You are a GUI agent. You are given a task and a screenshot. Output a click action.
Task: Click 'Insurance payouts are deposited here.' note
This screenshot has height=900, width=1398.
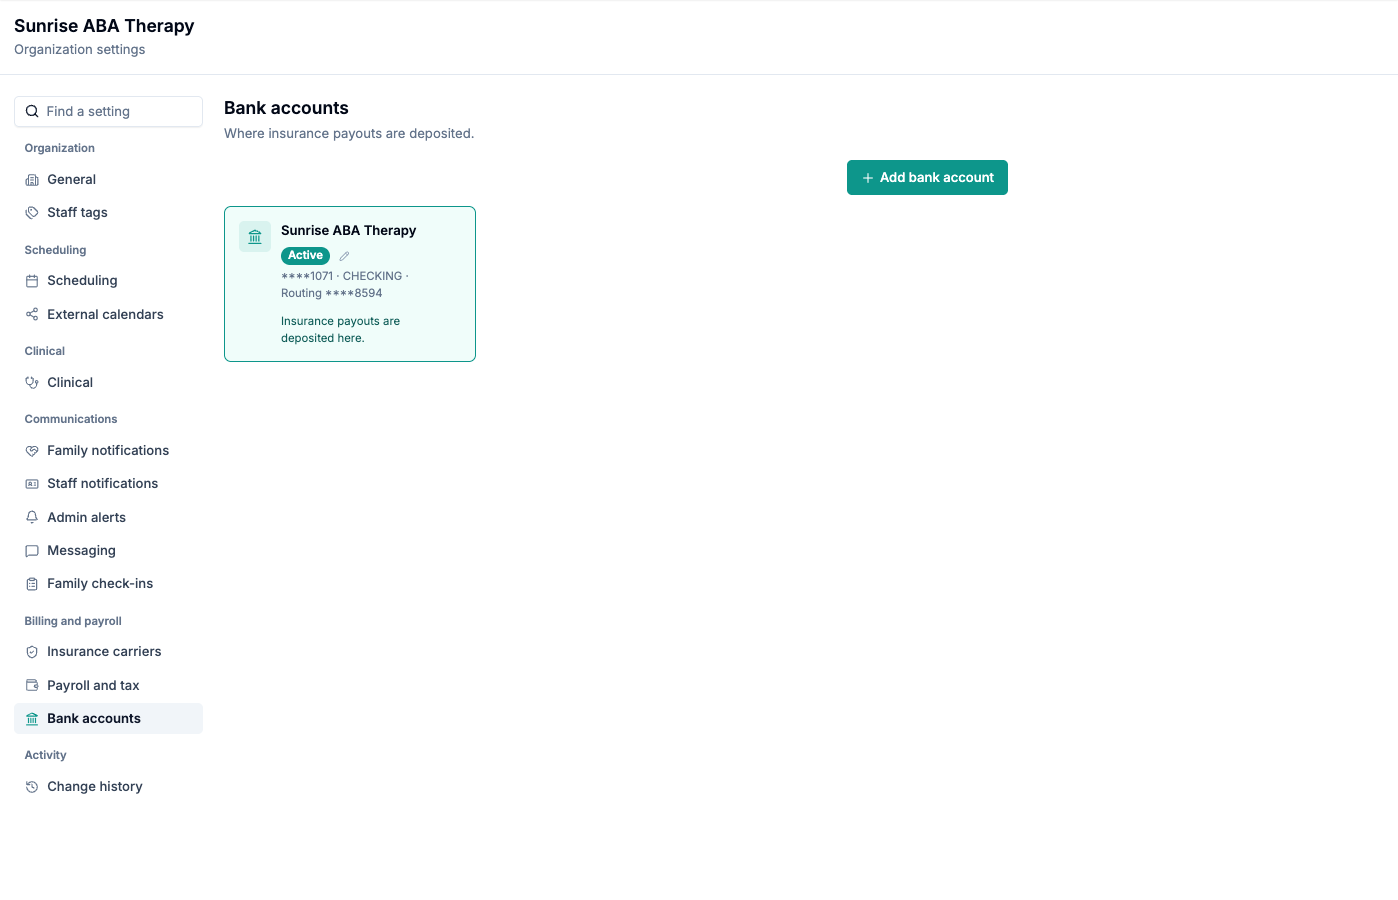[340, 330]
